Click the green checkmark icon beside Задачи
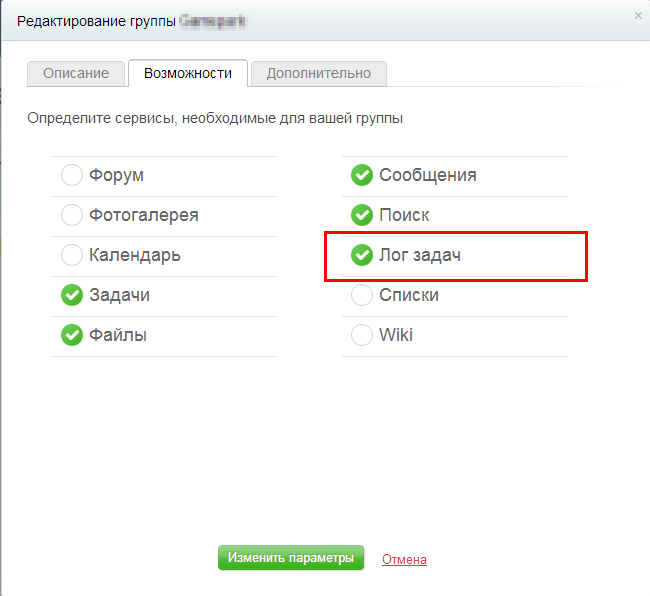Image resolution: width=650 pixels, height=596 pixels. [72, 295]
